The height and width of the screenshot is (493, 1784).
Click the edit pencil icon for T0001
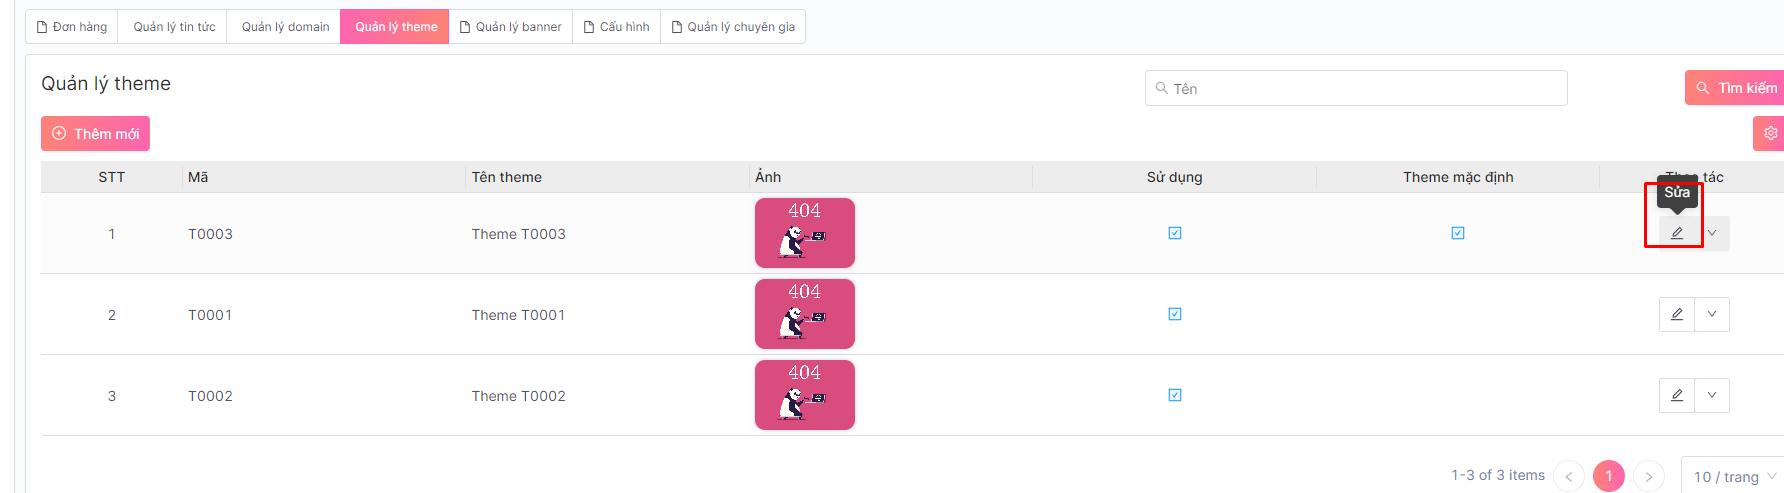coord(1677,314)
